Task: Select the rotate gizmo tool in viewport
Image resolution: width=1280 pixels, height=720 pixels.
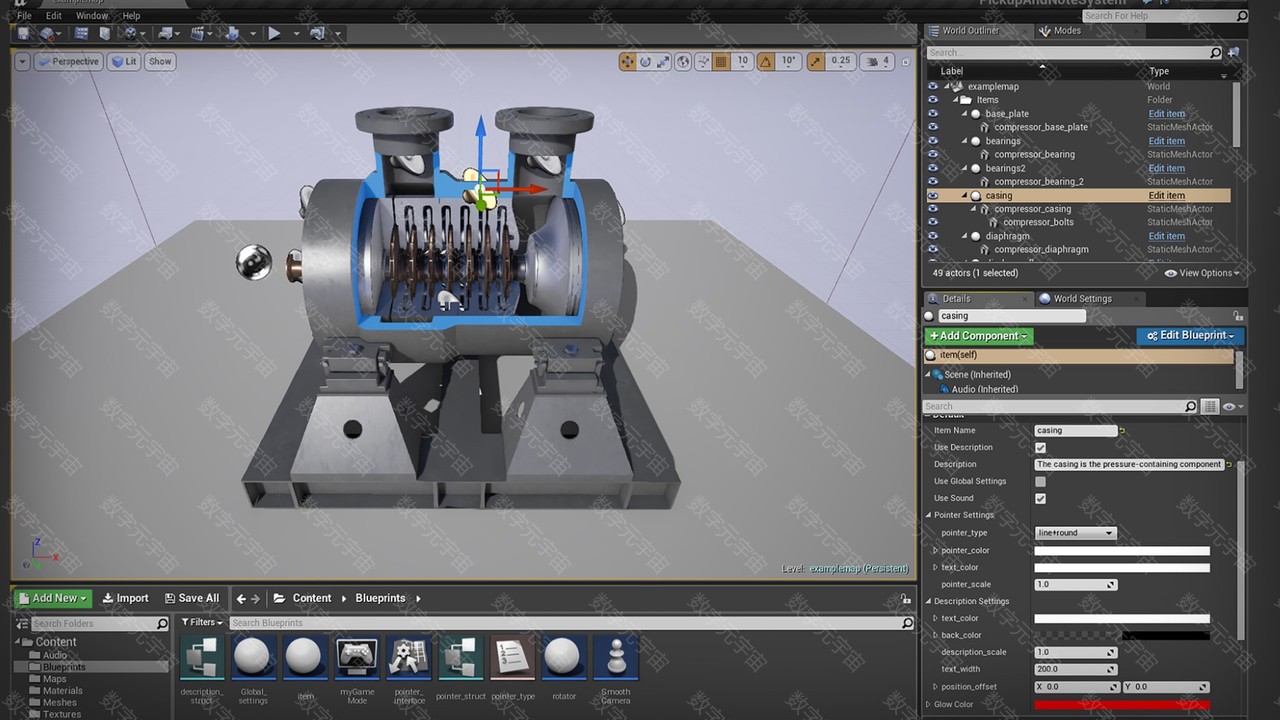Action: click(646, 61)
